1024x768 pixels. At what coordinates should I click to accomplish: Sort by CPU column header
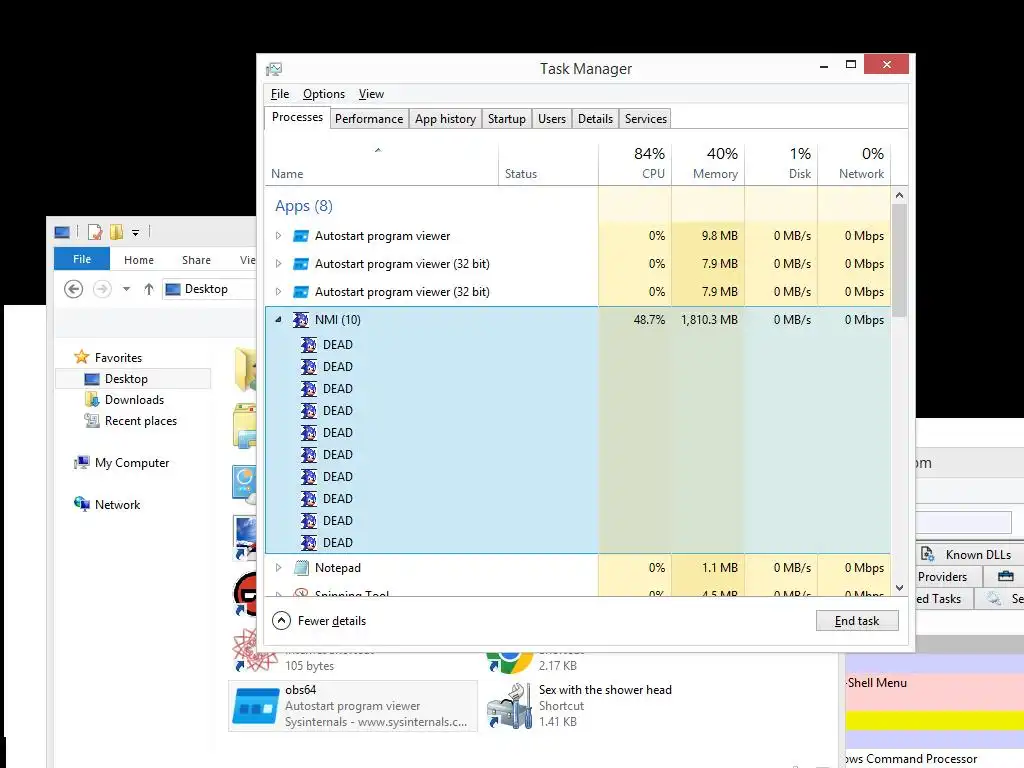pyautogui.click(x=635, y=163)
